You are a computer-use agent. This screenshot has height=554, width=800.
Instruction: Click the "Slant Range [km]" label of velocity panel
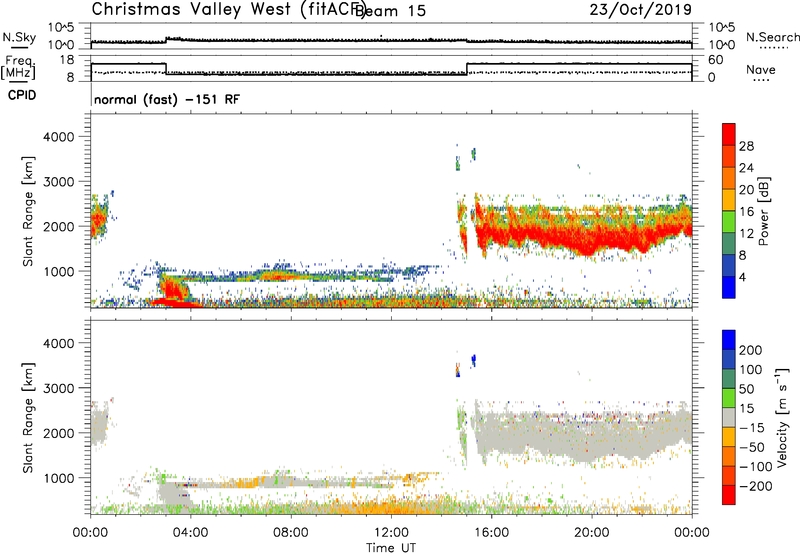coord(28,418)
